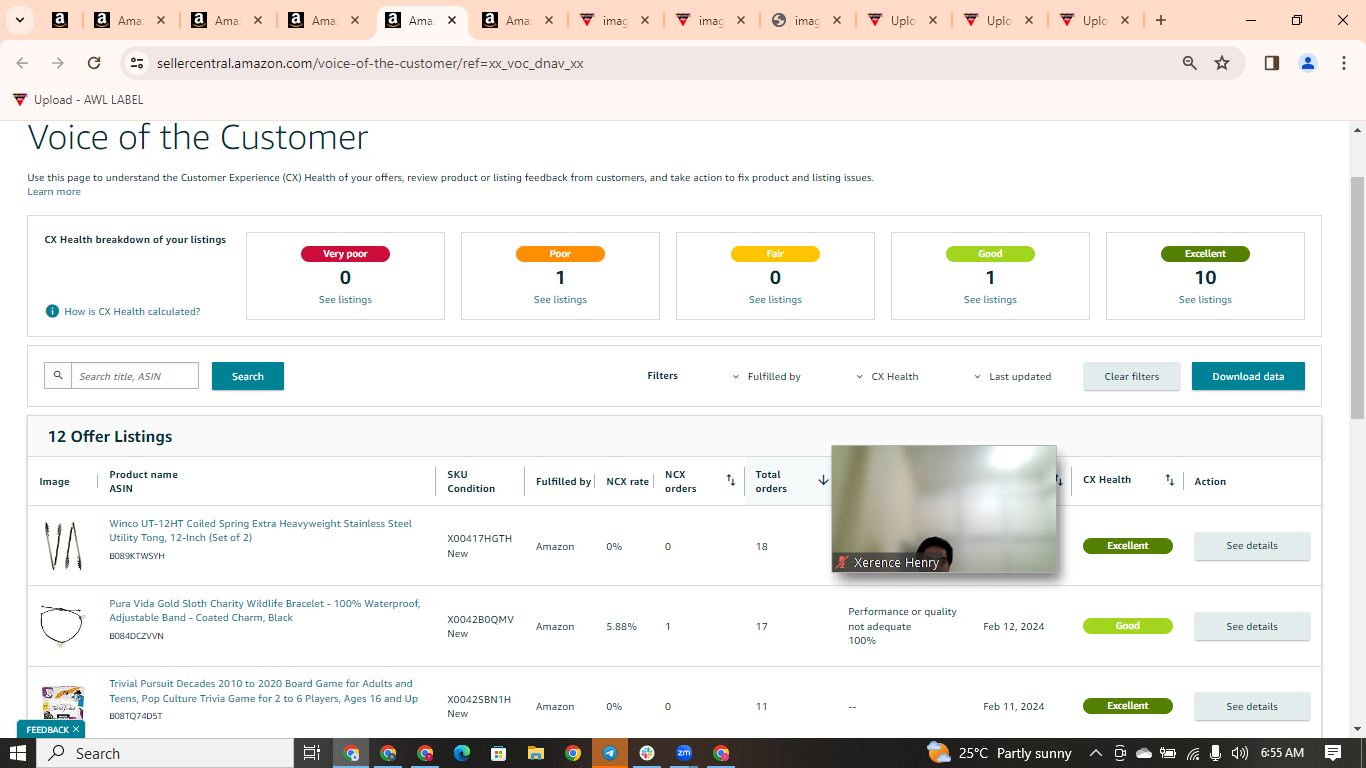
Task: Open the Chrome three-dot menu
Action: [x=1343, y=63]
